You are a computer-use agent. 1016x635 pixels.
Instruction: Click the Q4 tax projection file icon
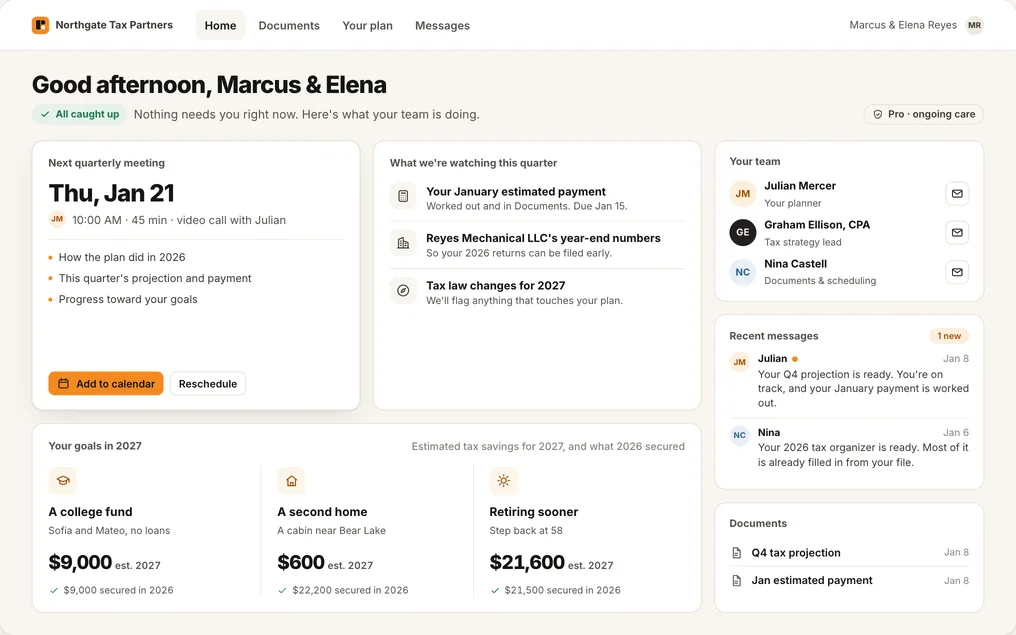click(736, 553)
